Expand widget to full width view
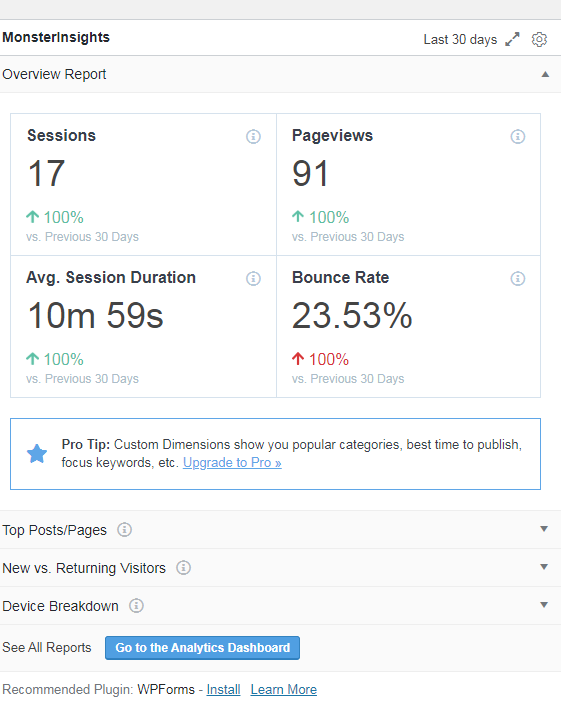This screenshot has width=561, height=703. [x=512, y=39]
